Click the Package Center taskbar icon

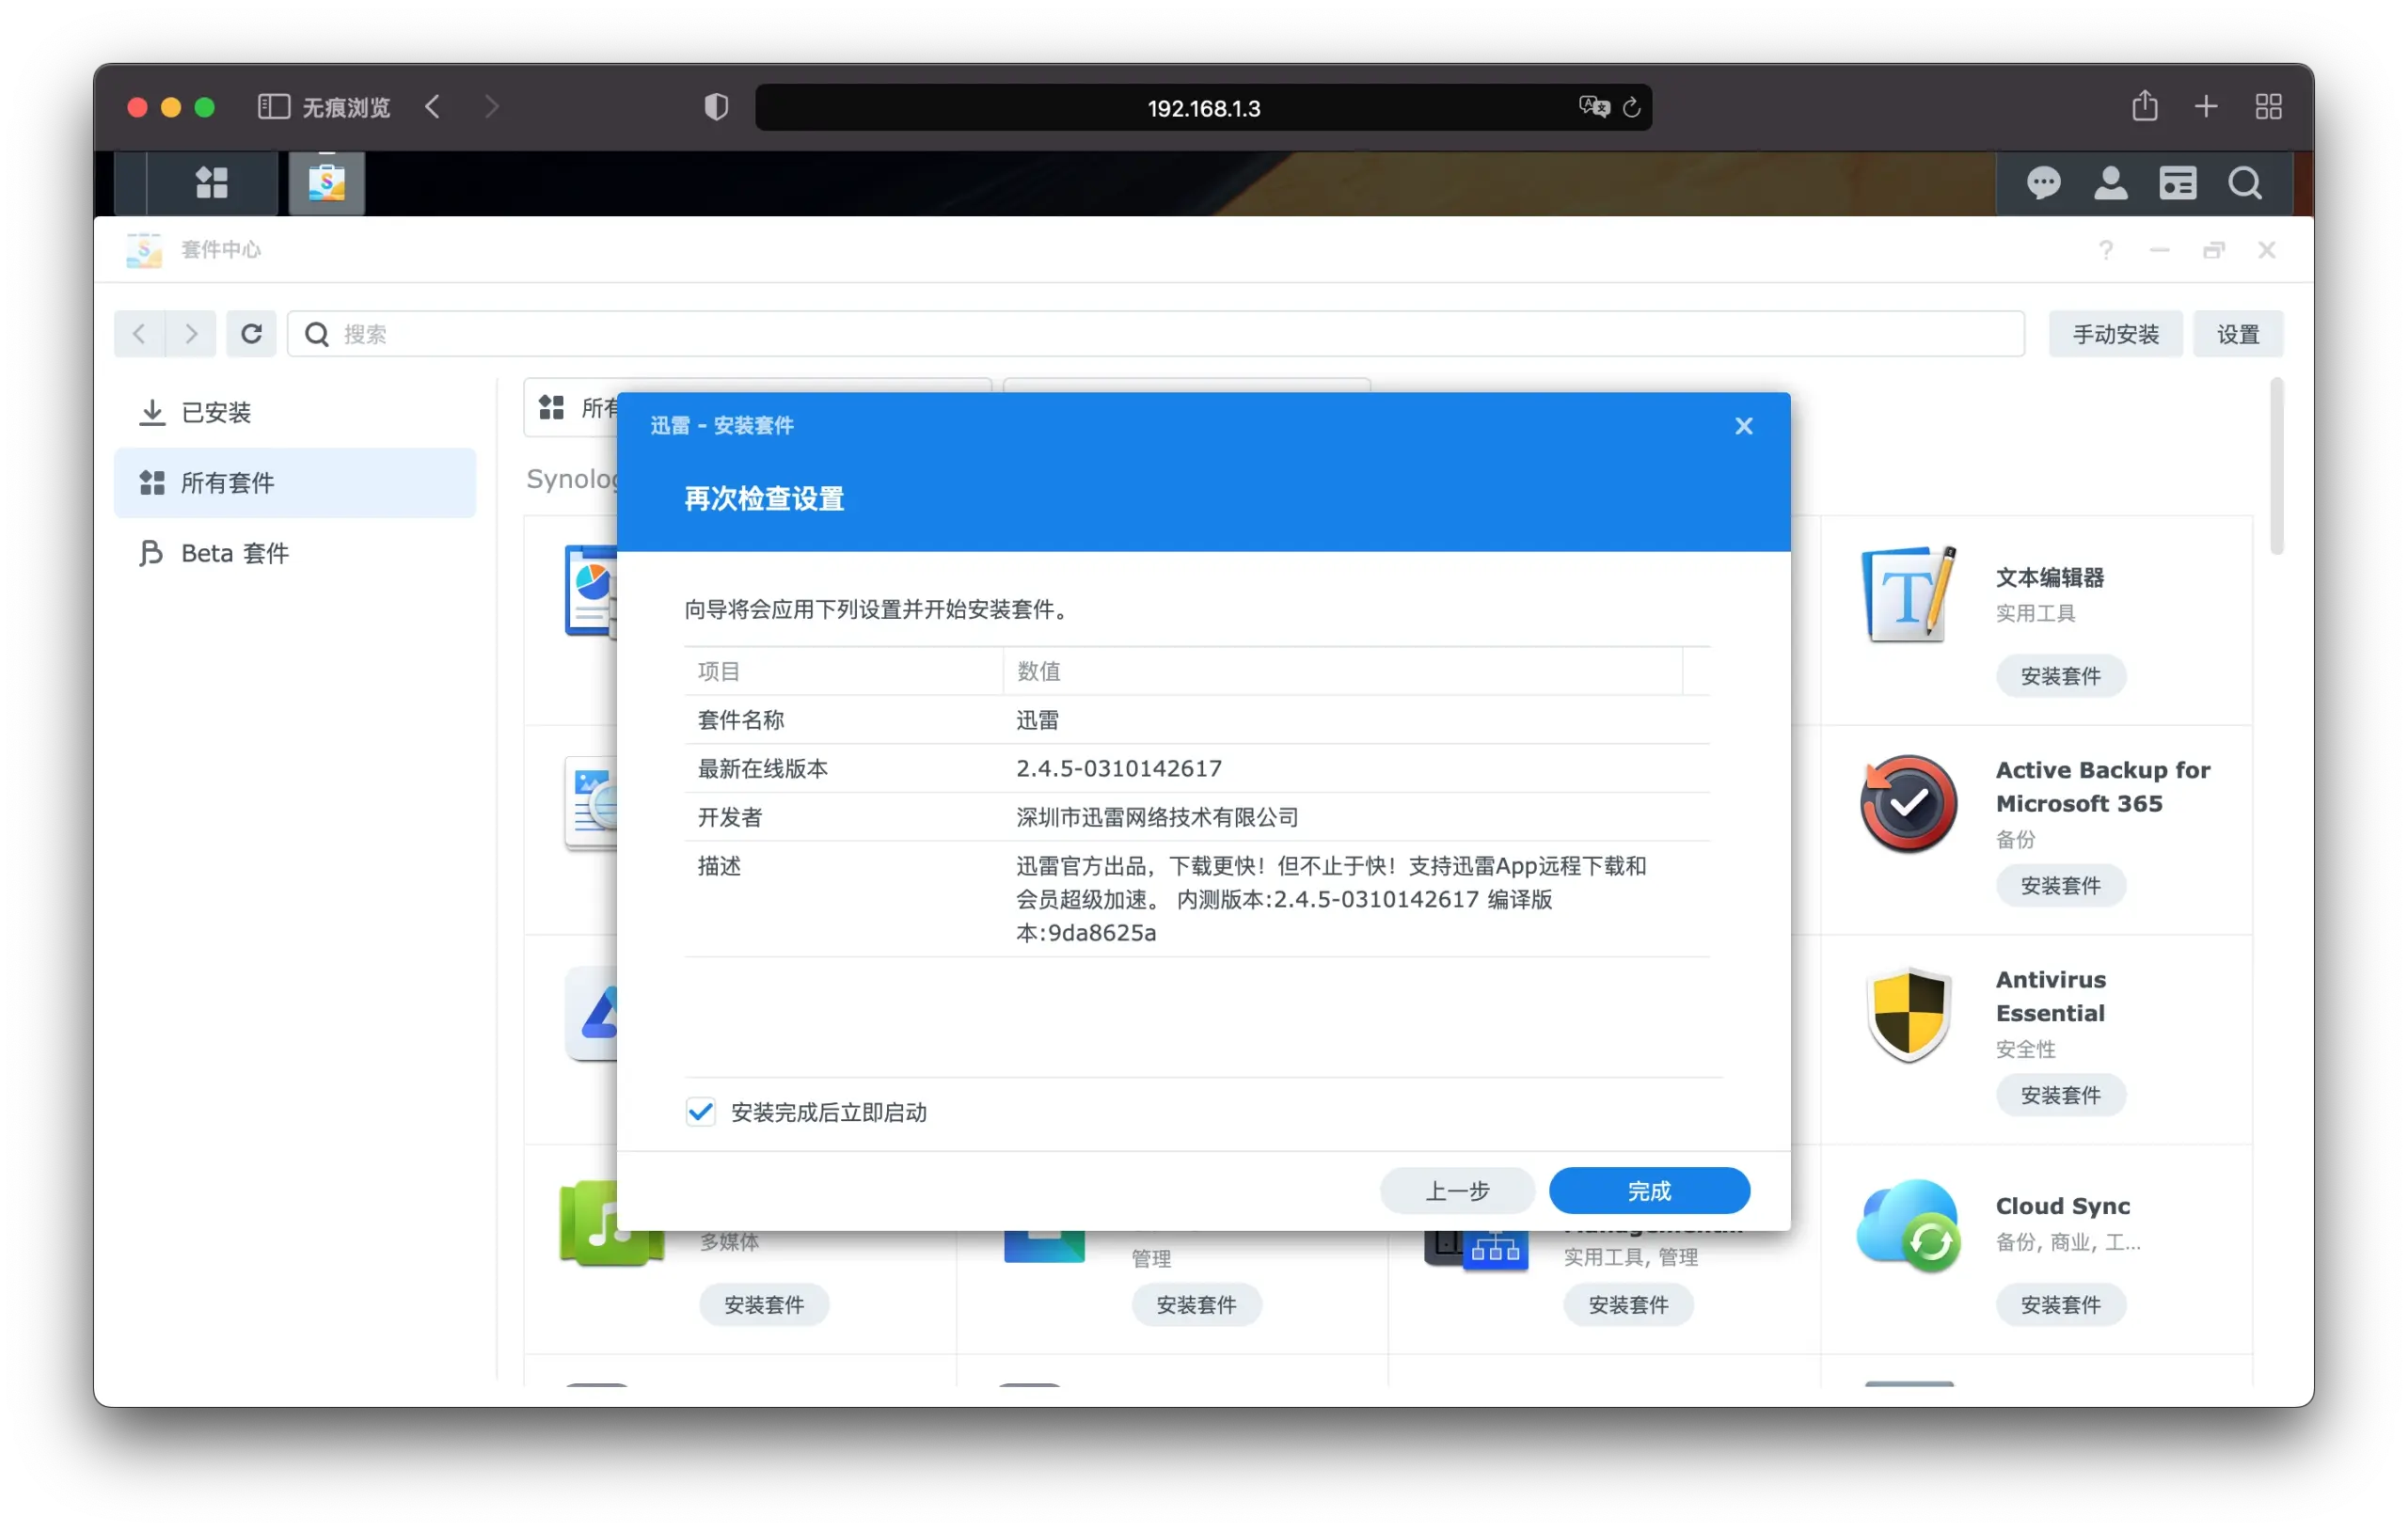(x=326, y=183)
